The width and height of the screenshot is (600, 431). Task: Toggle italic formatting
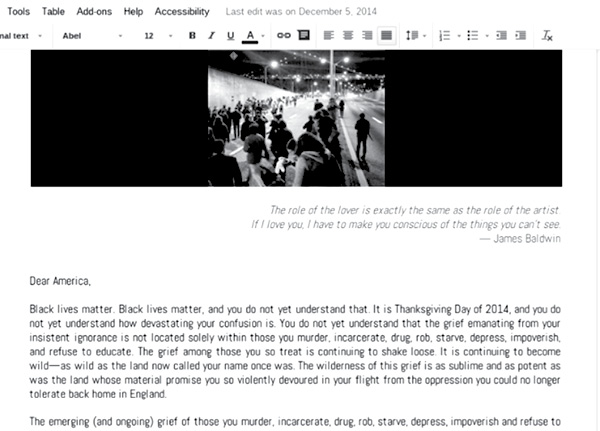211,36
